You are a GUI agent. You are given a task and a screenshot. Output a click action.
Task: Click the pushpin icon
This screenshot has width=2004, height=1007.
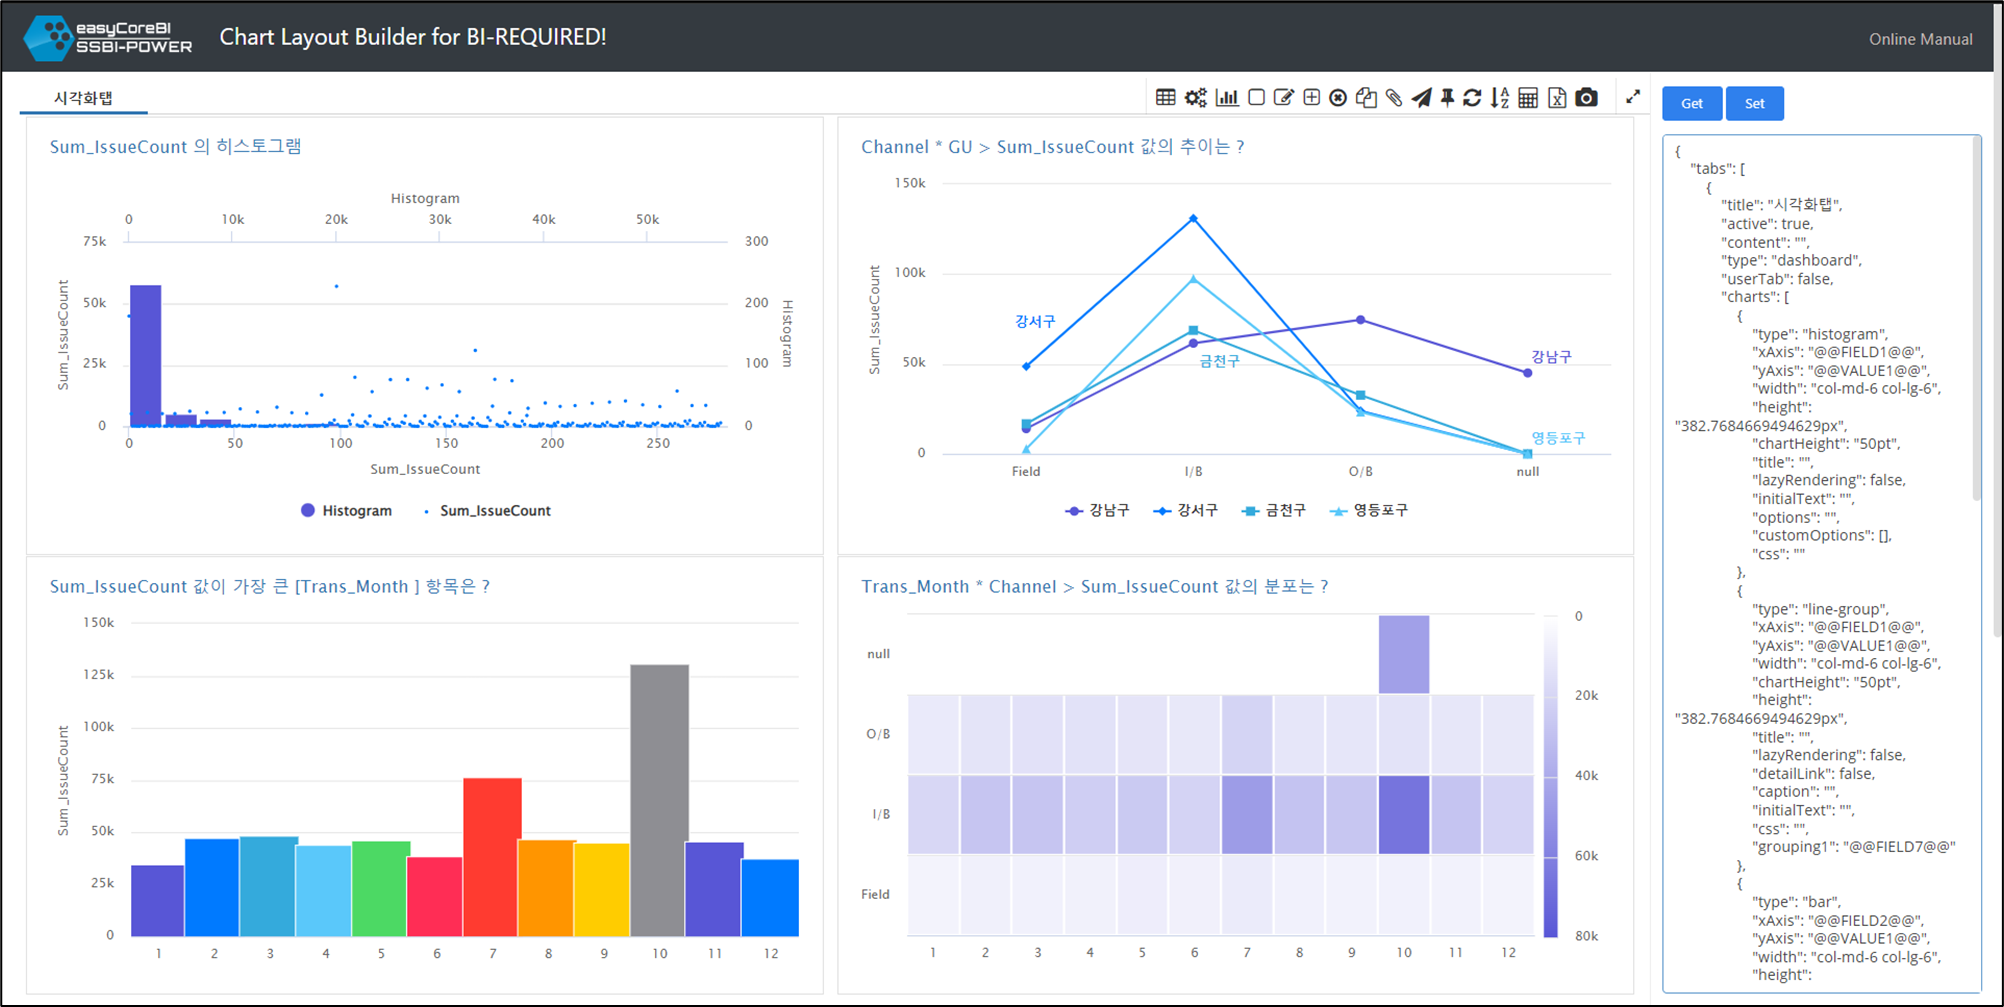(1447, 98)
